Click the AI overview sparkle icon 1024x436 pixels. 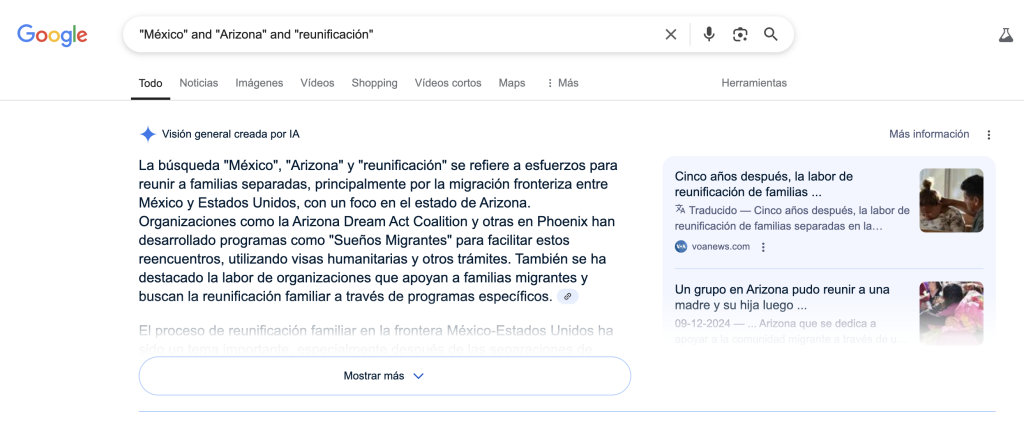click(148, 134)
